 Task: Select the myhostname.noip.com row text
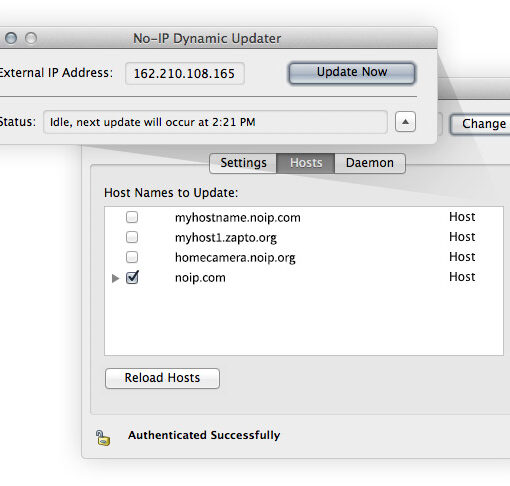[x=238, y=218]
